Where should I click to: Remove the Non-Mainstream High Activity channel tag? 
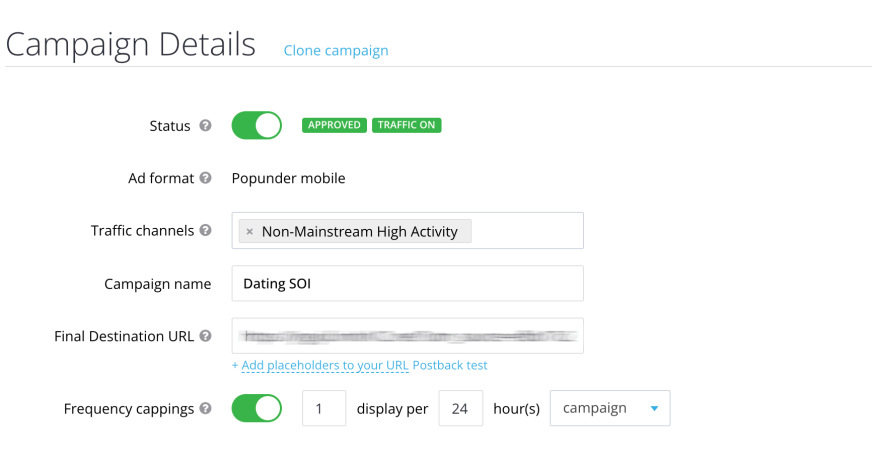250,231
